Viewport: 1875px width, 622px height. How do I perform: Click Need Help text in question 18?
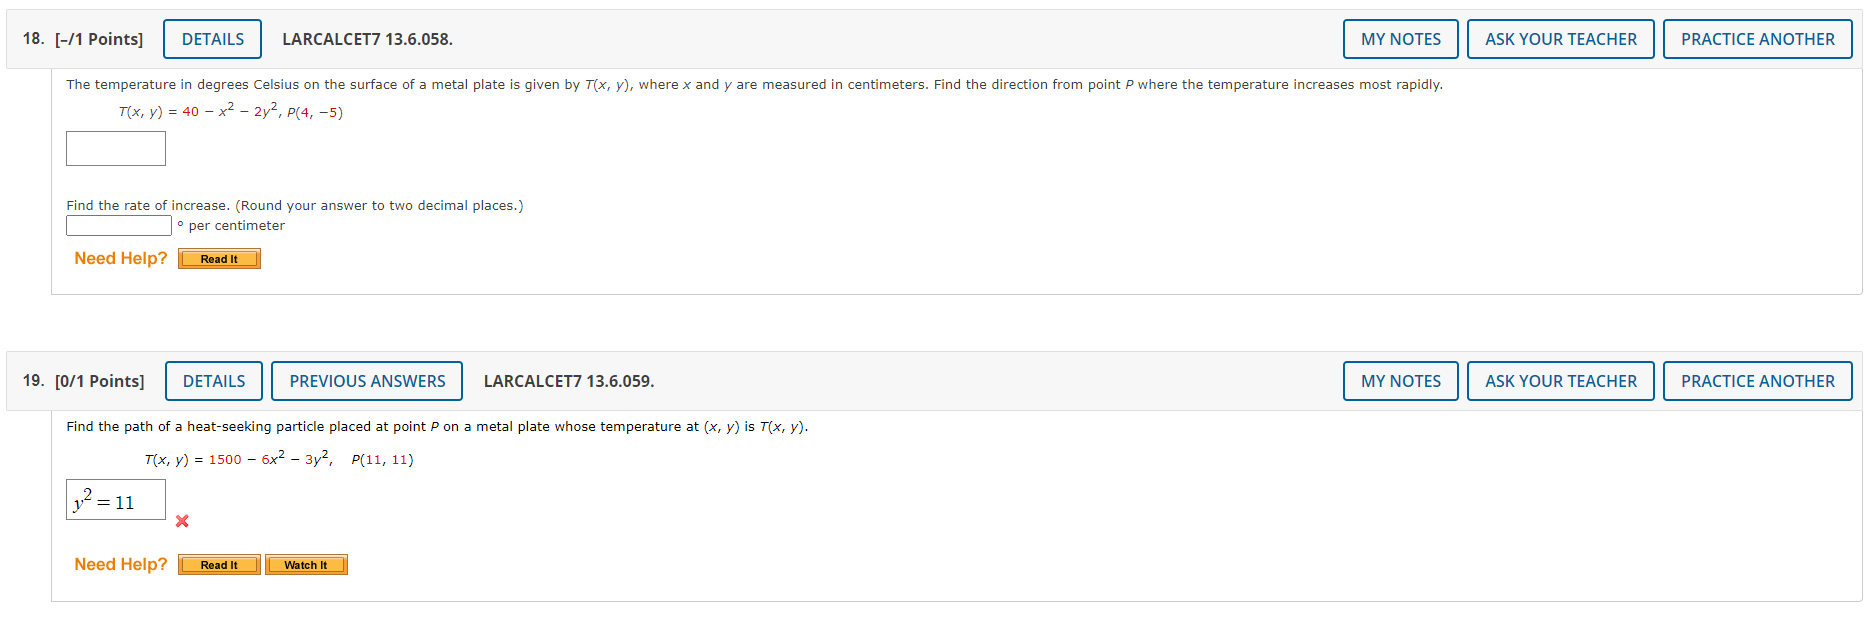[121, 258]
